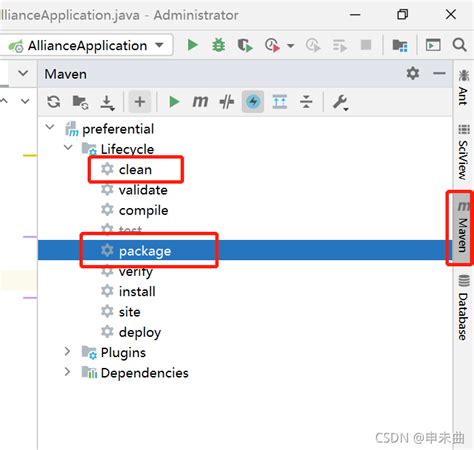The image size is (474, 450).
Task: Expand the Plugins node
Action: (67, 352)
